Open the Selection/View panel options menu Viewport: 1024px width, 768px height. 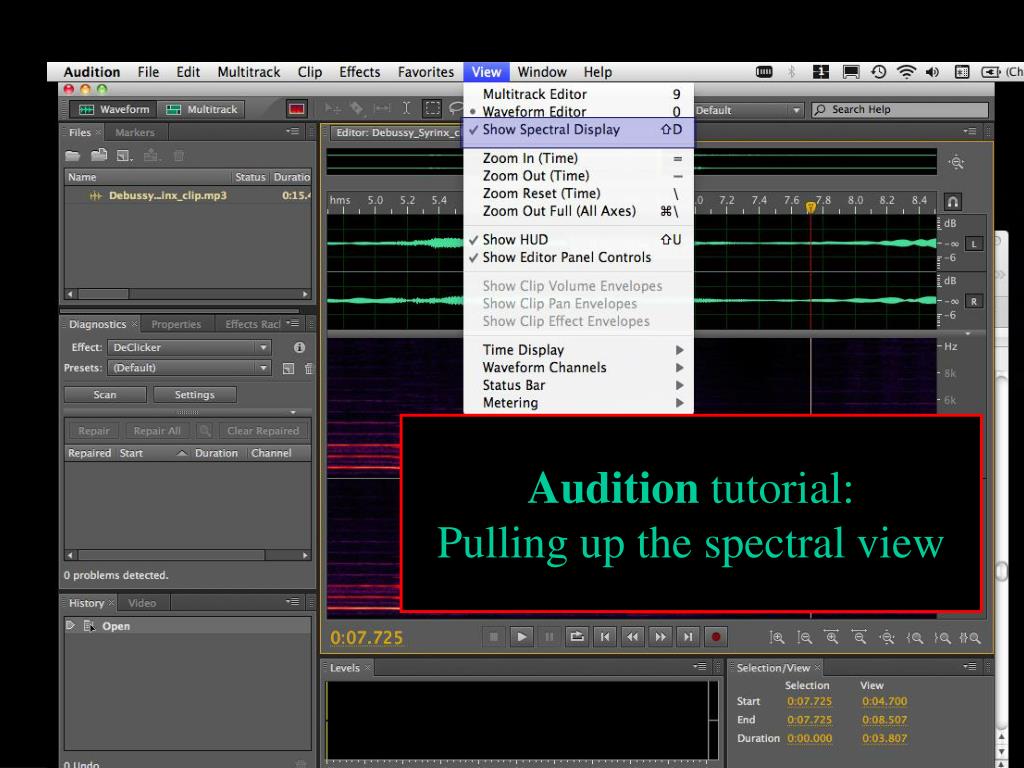pos(970,666)
